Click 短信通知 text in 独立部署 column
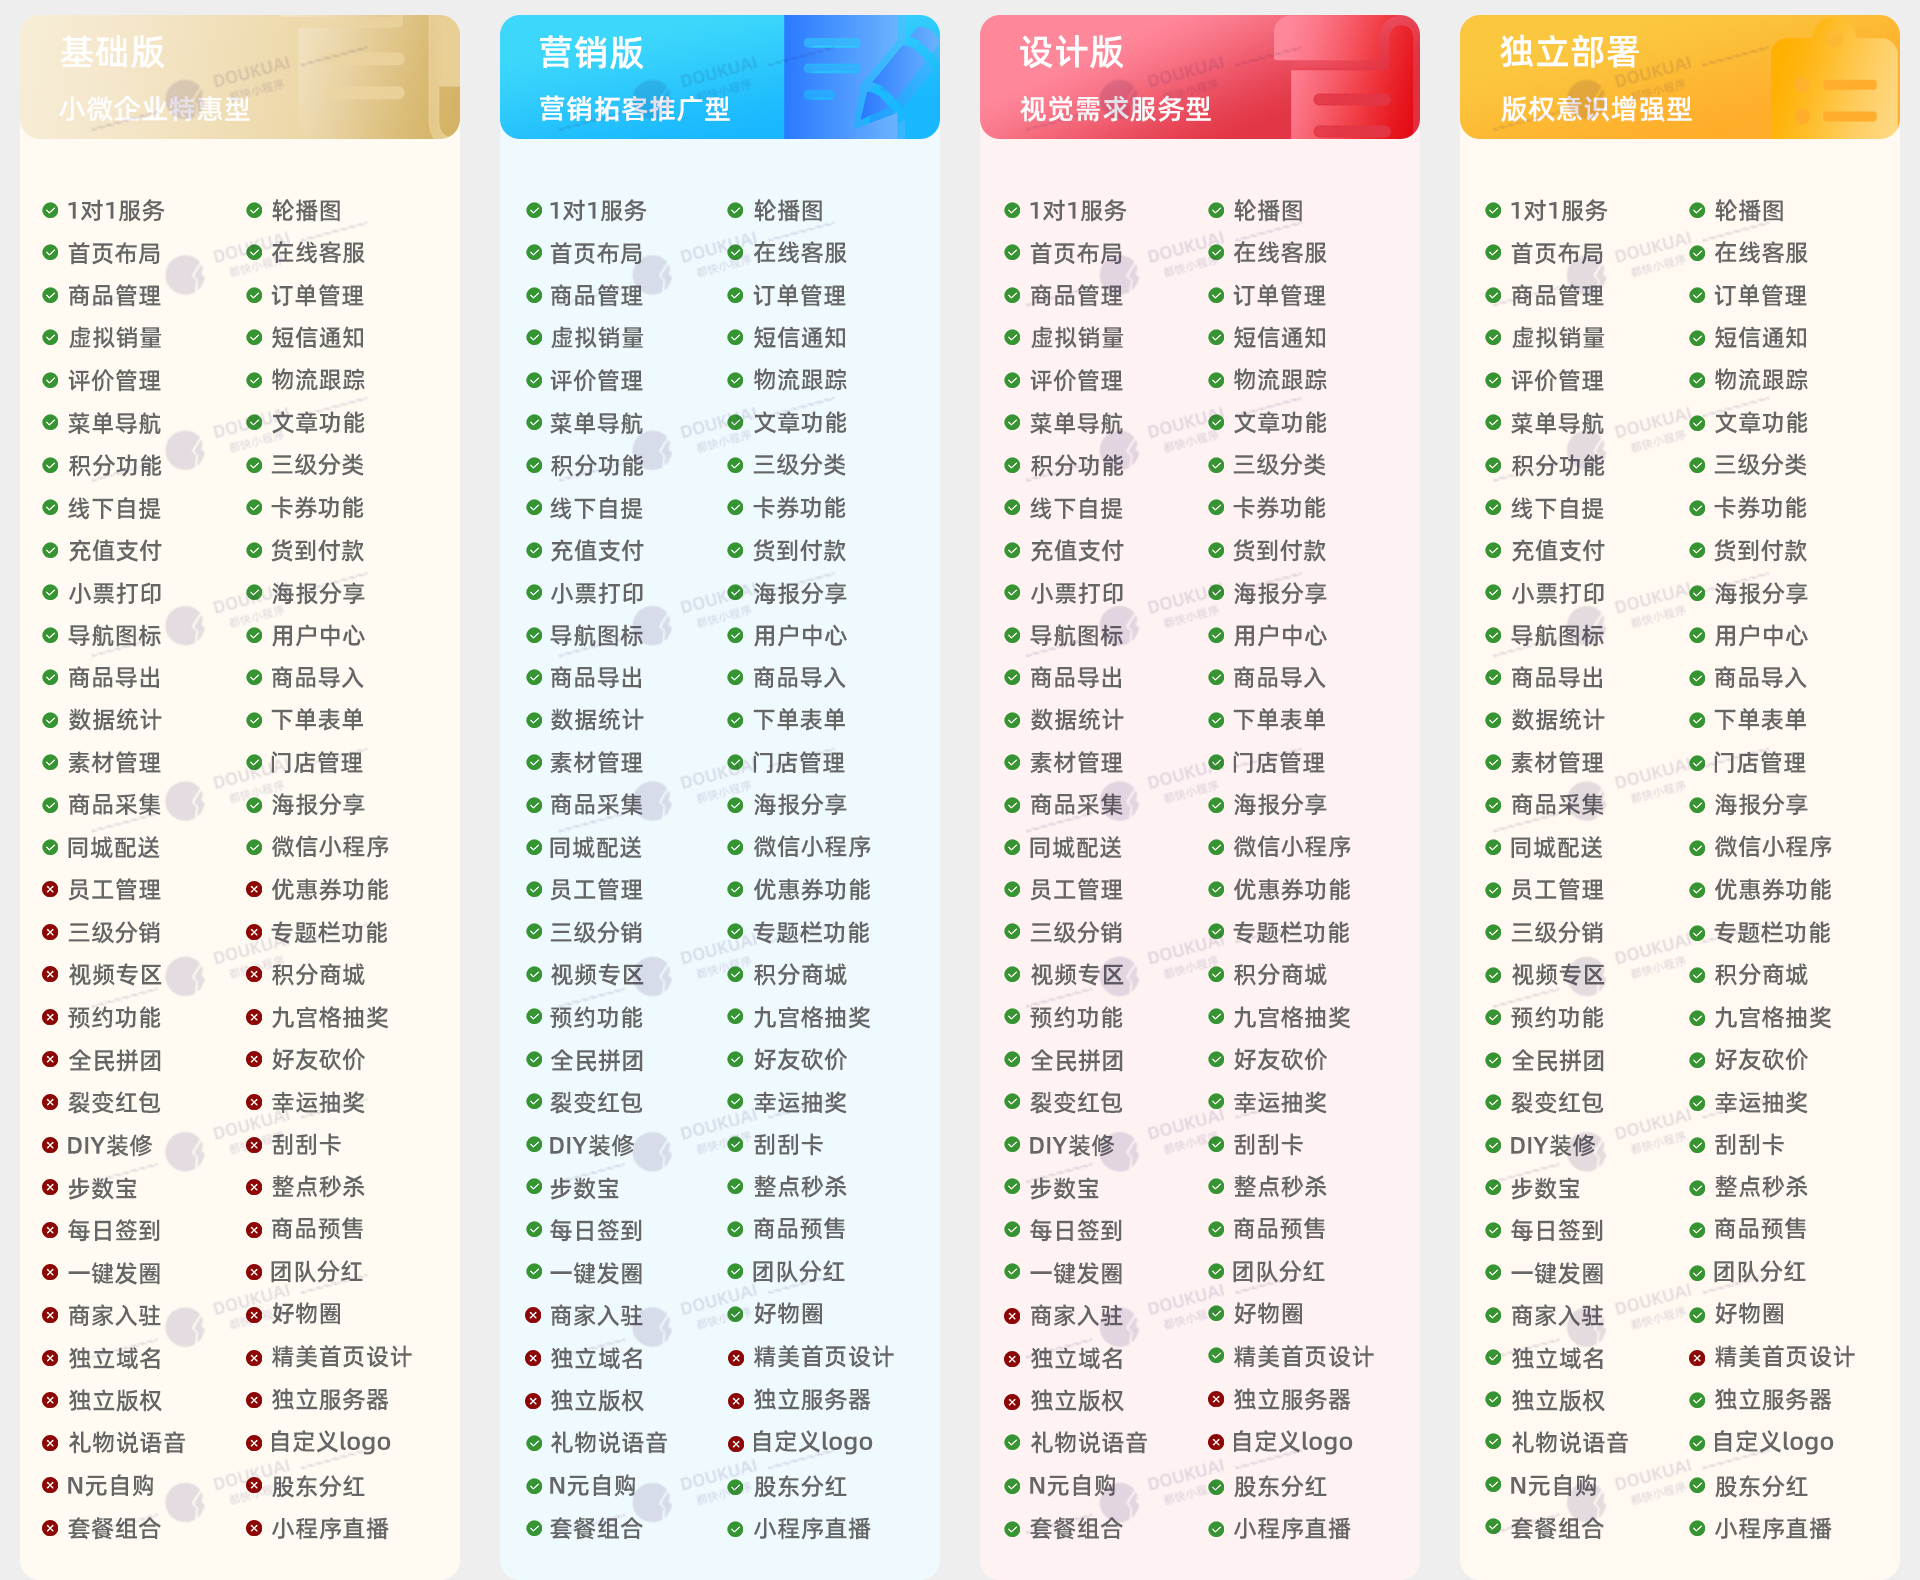This screenshot has height=1580, width=1920. point(1761,338)
